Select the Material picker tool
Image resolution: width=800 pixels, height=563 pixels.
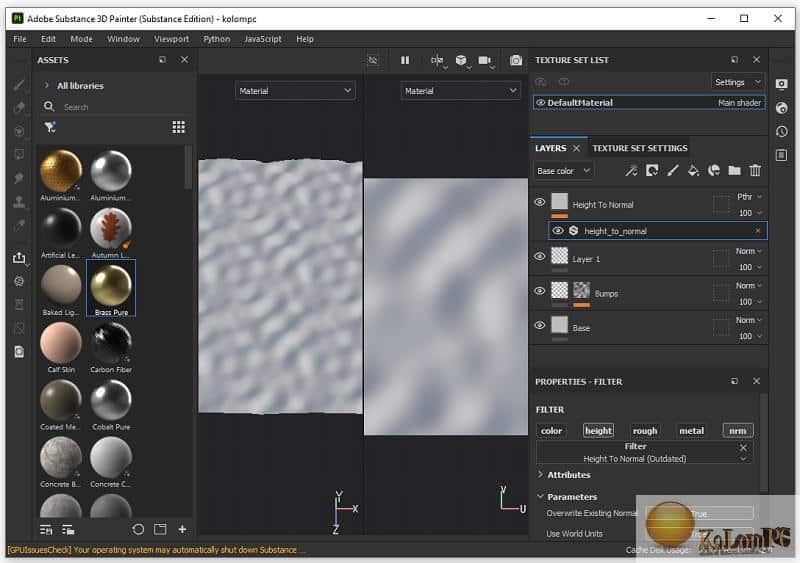tap(19, 225)
